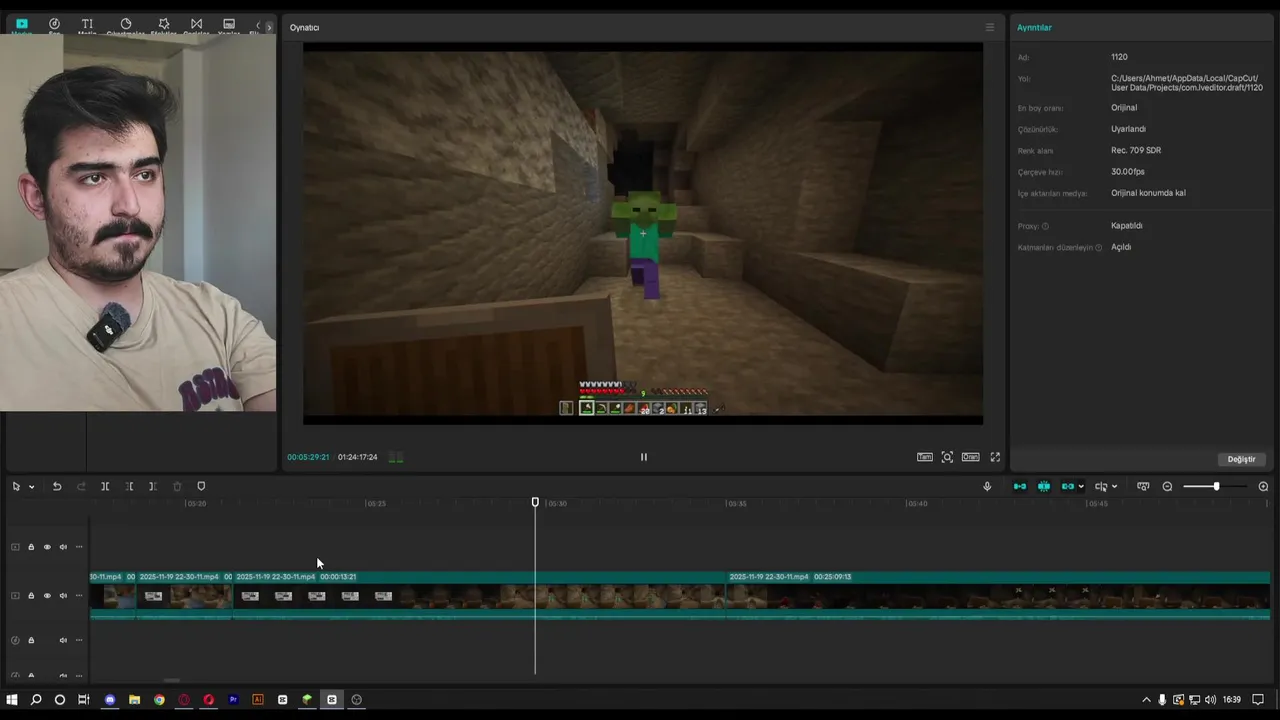Lock the main video track
The height and width of the screenshot is (720, 1280).
click(31, 596)
